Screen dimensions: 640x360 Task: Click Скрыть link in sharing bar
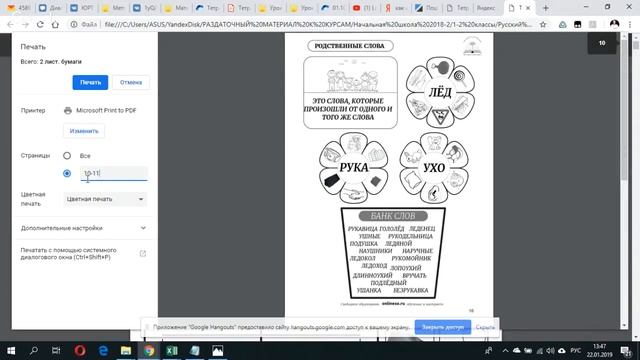point(485,327)
